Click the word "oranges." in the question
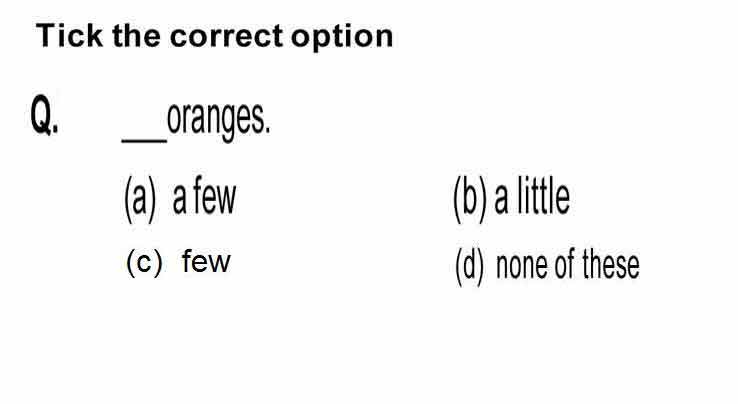The image size is (738, 404). pyautogui.click(x=219, y=121)
